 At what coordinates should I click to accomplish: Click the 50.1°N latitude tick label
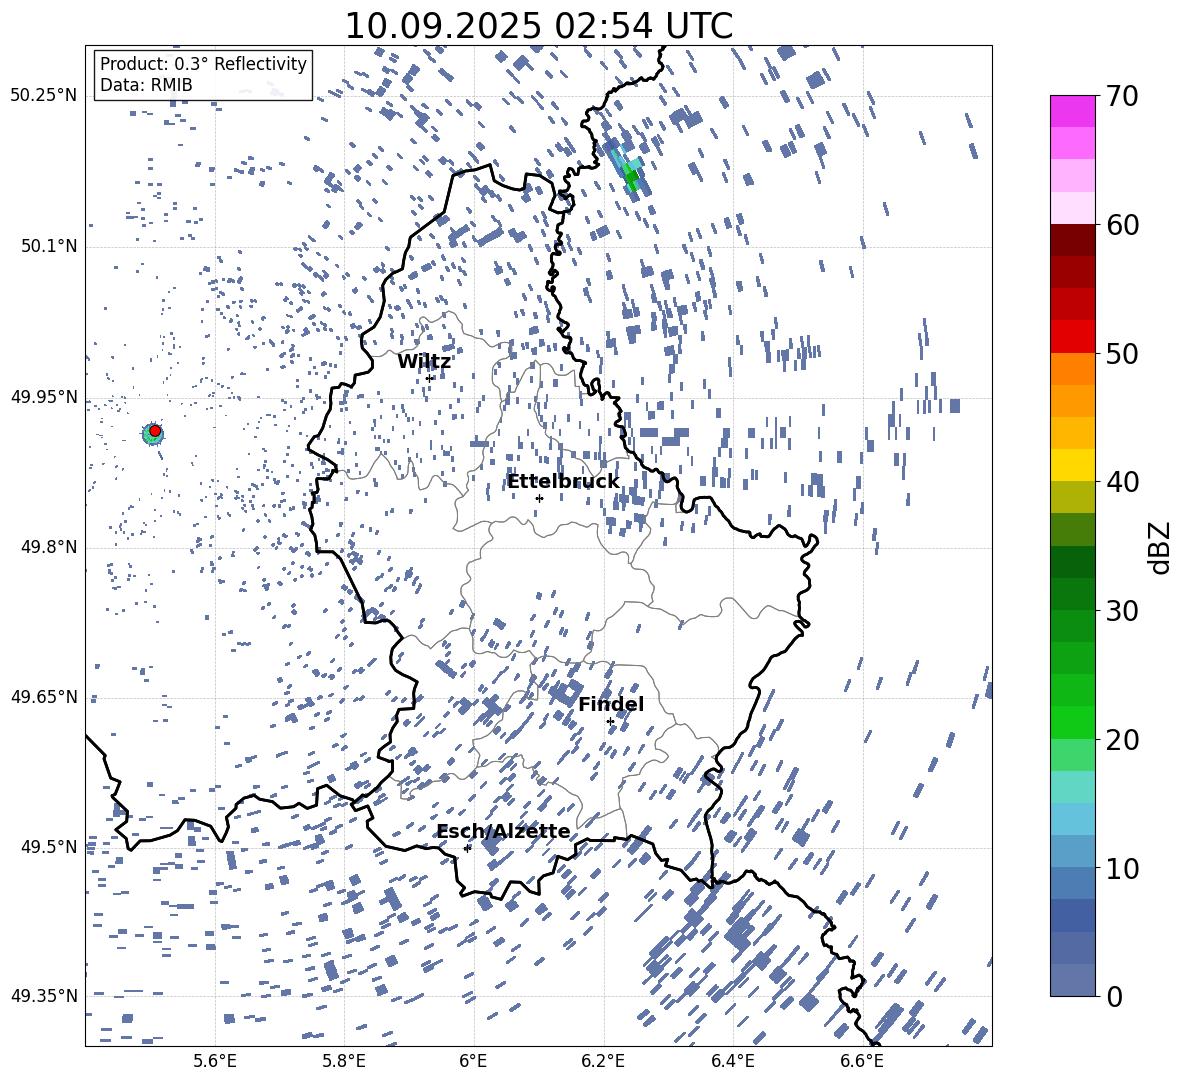click(x=49, y=247)
